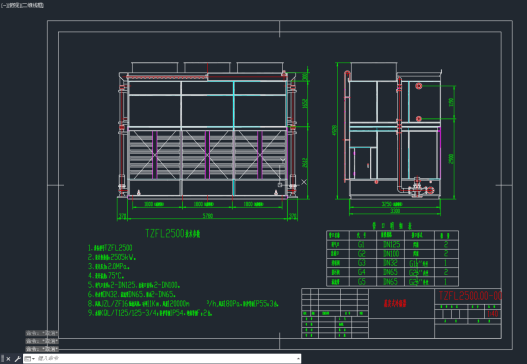Select table cell G4
This screenshot has height=364, width=527.
[x=361, y=272]
